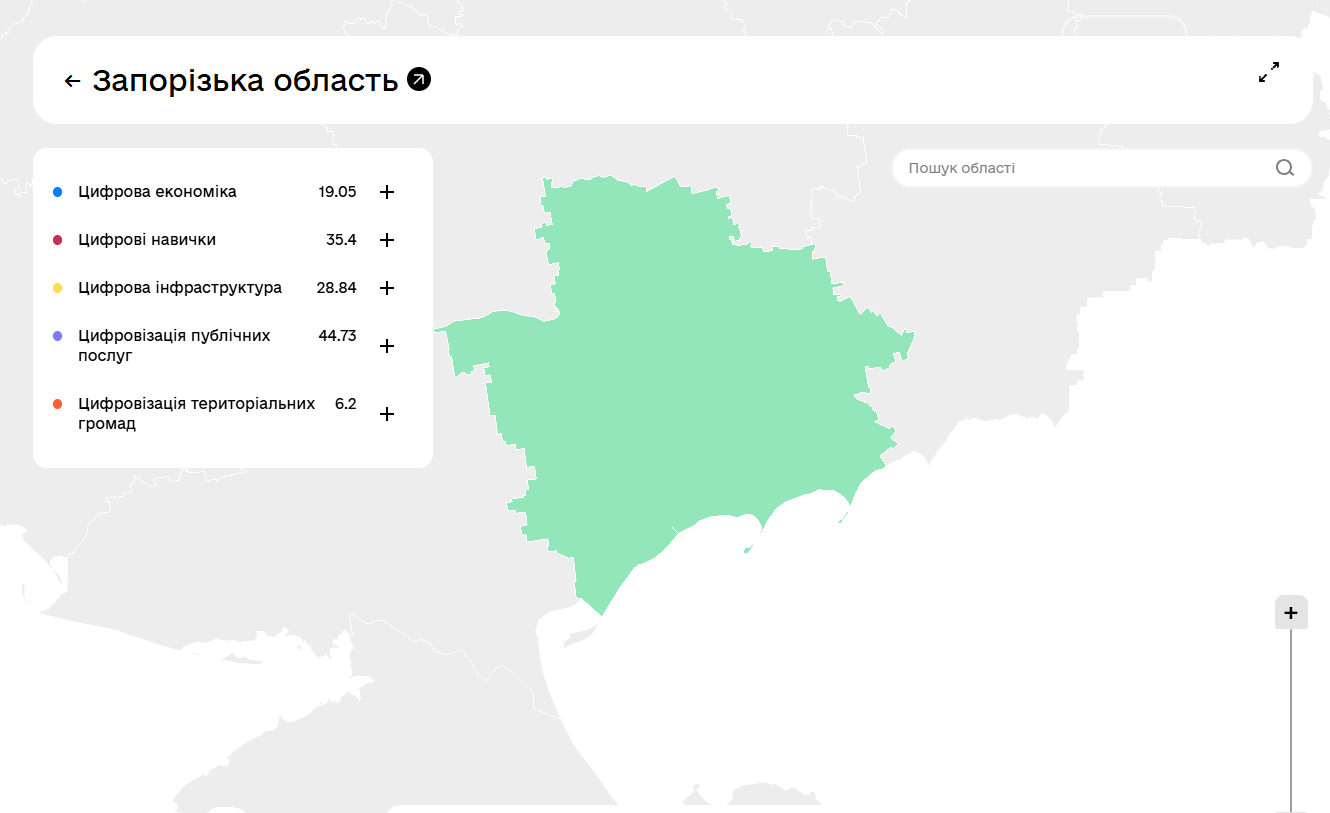This screenshot has width=1330, height=813.
Task: Zoom in the map with plus button
Action: coord(1291,613)
